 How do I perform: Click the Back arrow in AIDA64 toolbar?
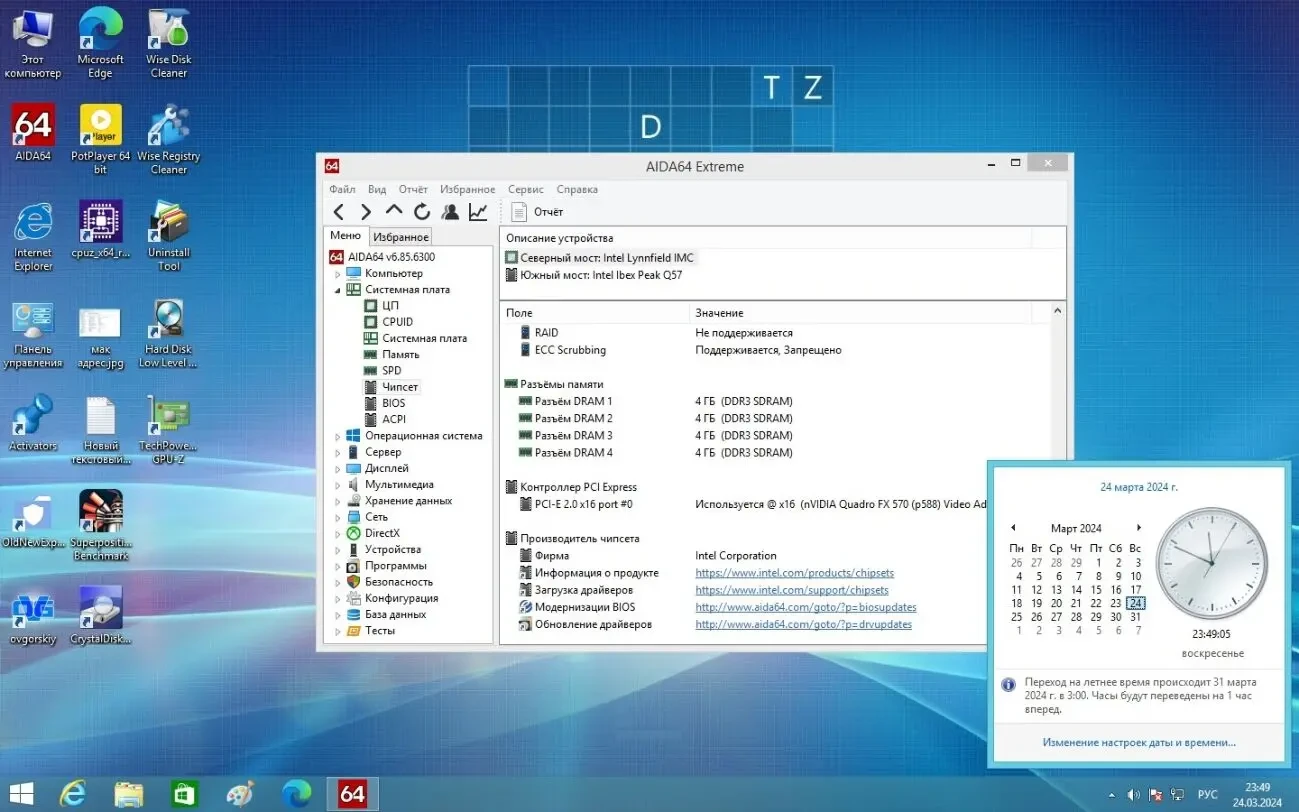tap(339, 211)
